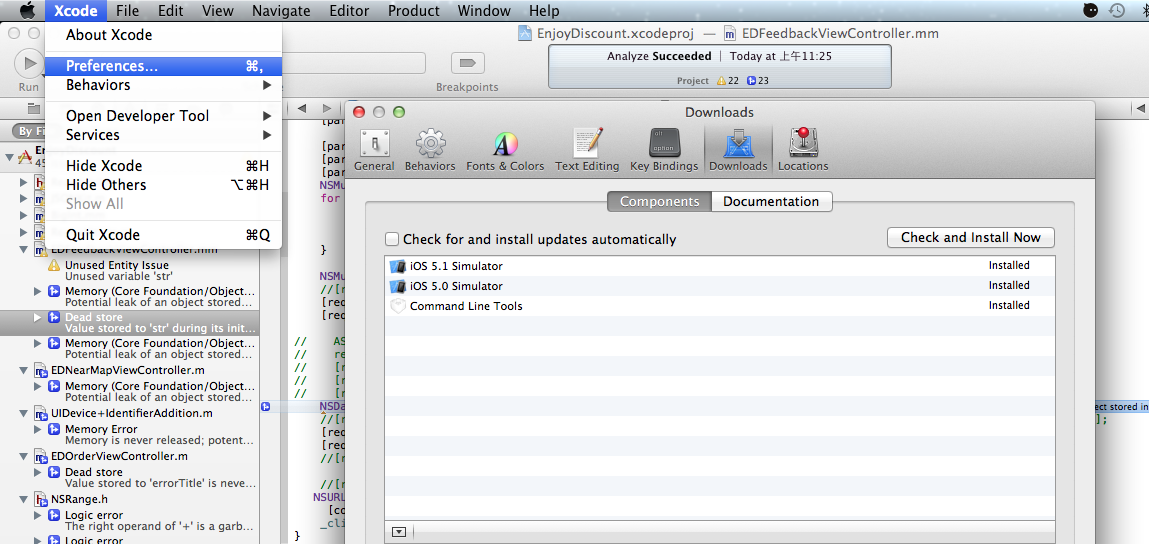Click the Breakpoints toolbar button
The image size is (1149, 544).
point(466,64)
